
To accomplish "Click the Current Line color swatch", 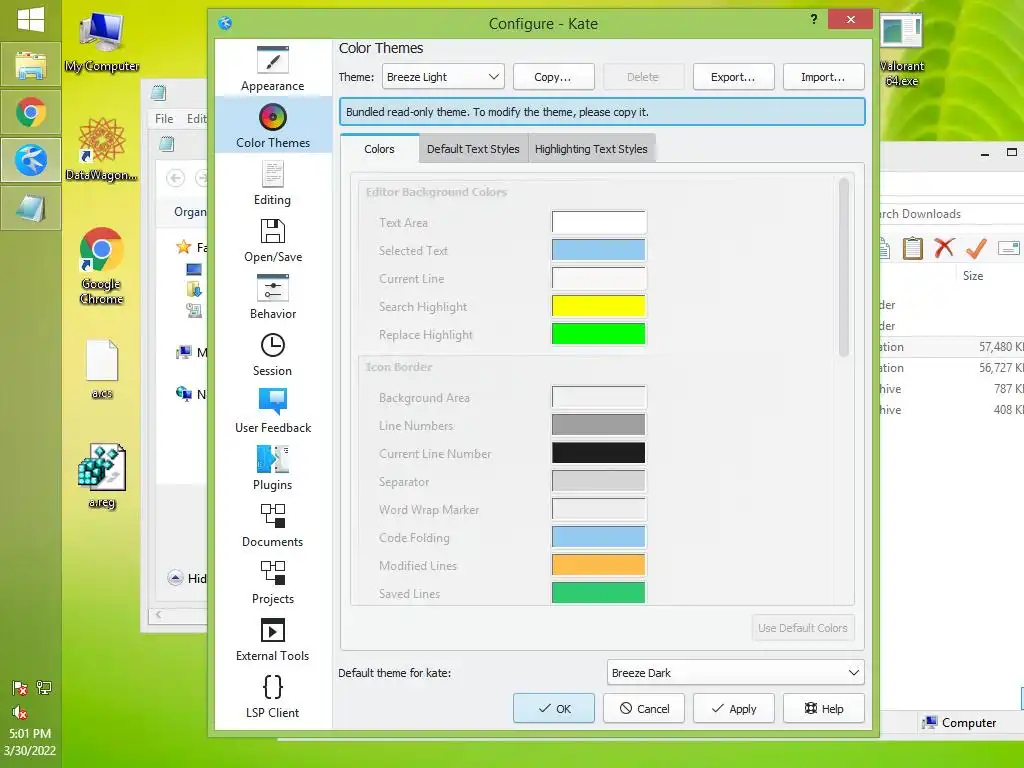I will [x=599, y=278].
